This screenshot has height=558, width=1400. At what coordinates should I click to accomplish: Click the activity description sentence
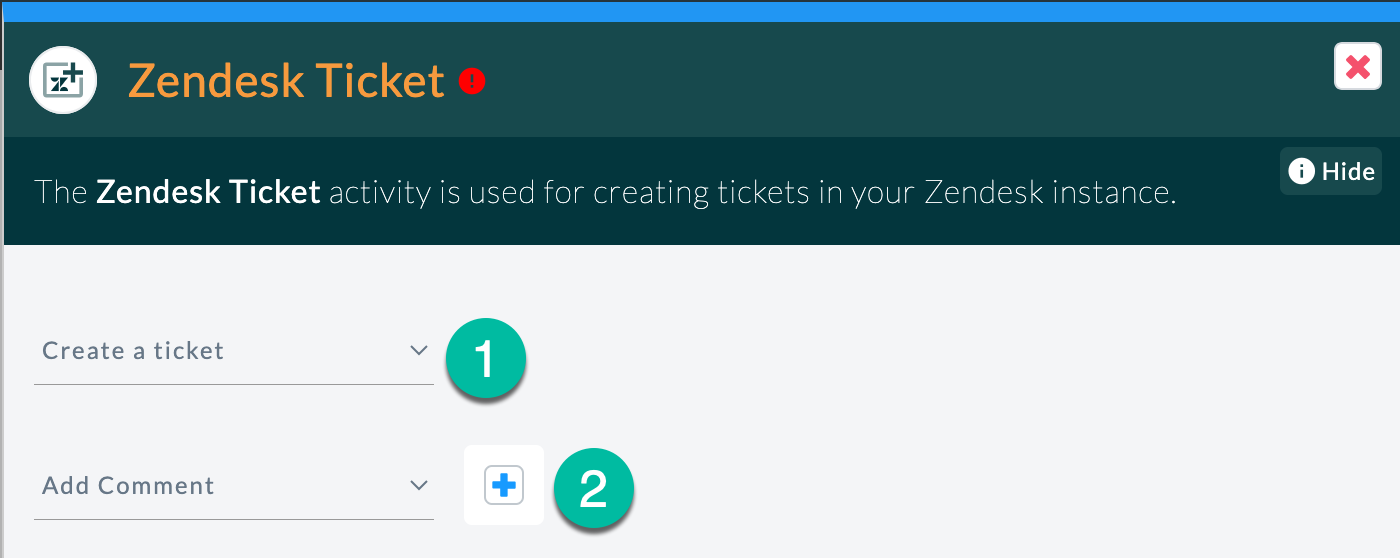(x=605, y=192)
